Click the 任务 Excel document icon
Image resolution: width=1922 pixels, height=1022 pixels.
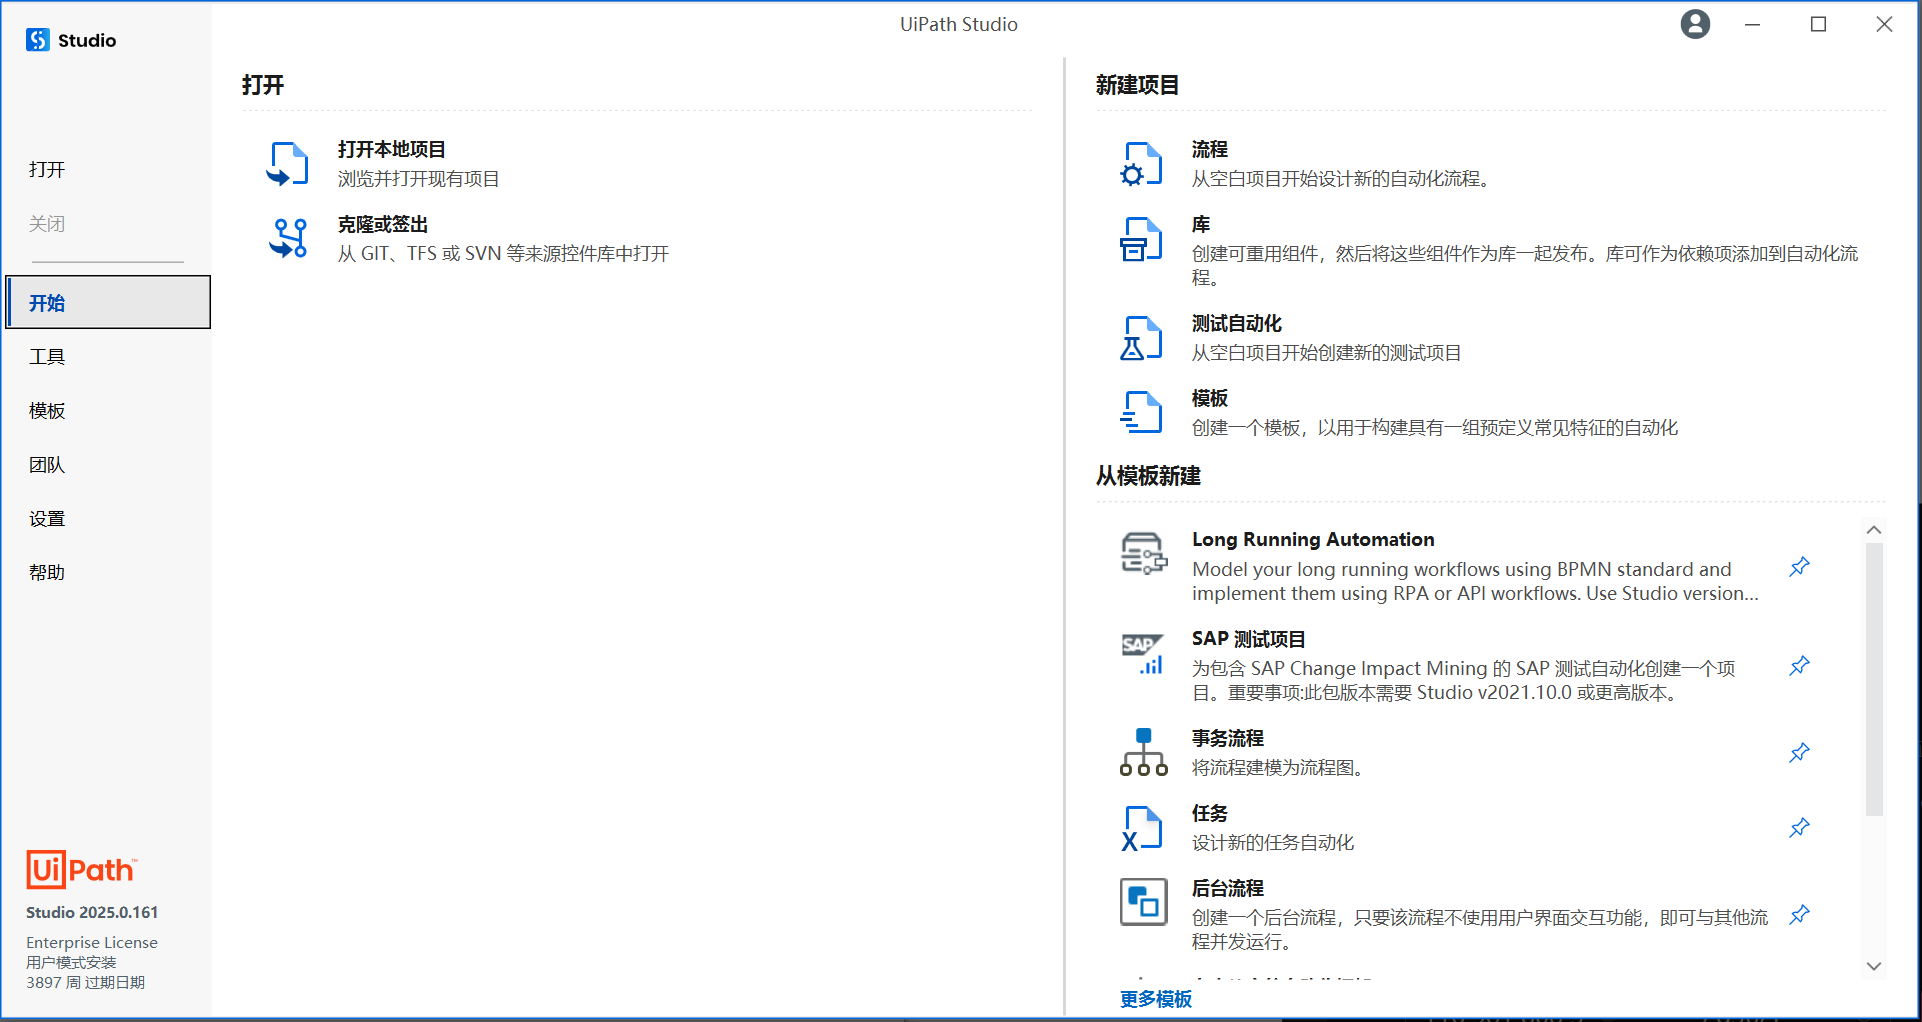(x=1142, y=828)
